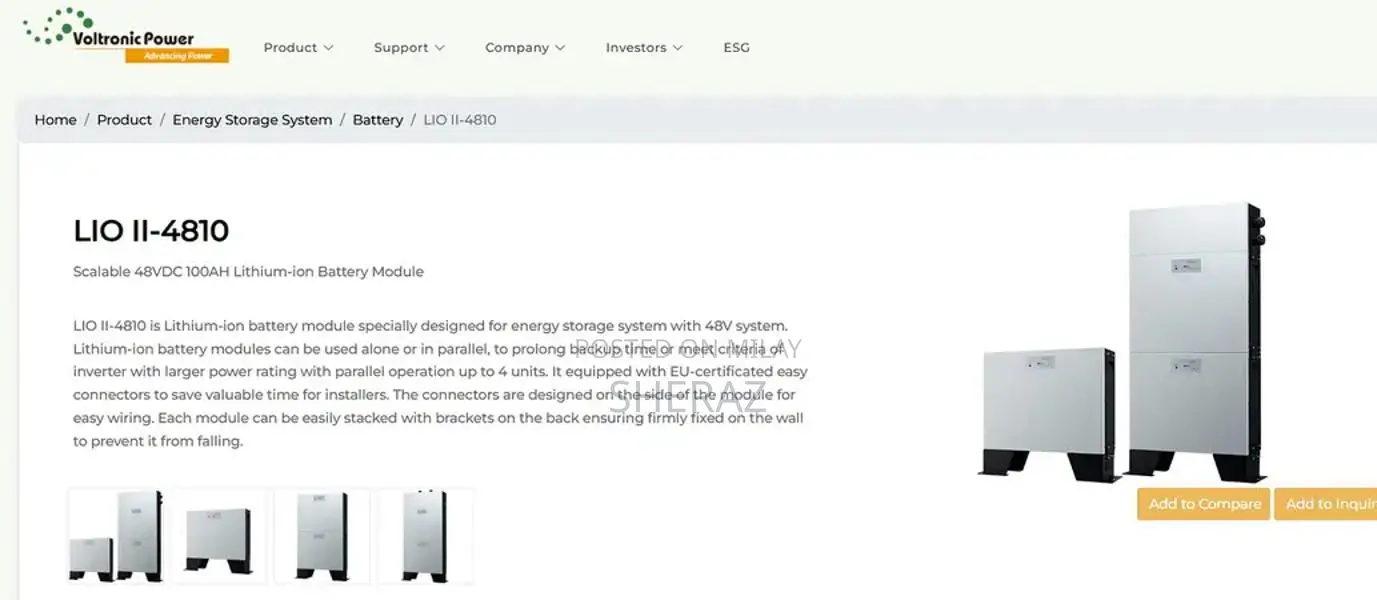Open Energy Storage System breadcrumb link
Screen dimensions: 1377x600
[x=251, y=119]
